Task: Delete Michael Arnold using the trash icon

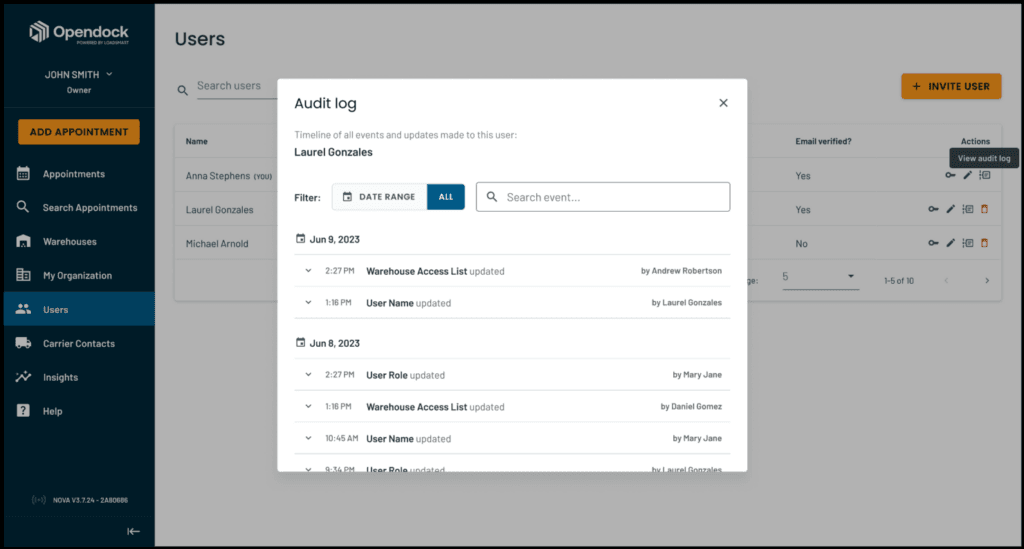Action: click(x=985, y=243)
